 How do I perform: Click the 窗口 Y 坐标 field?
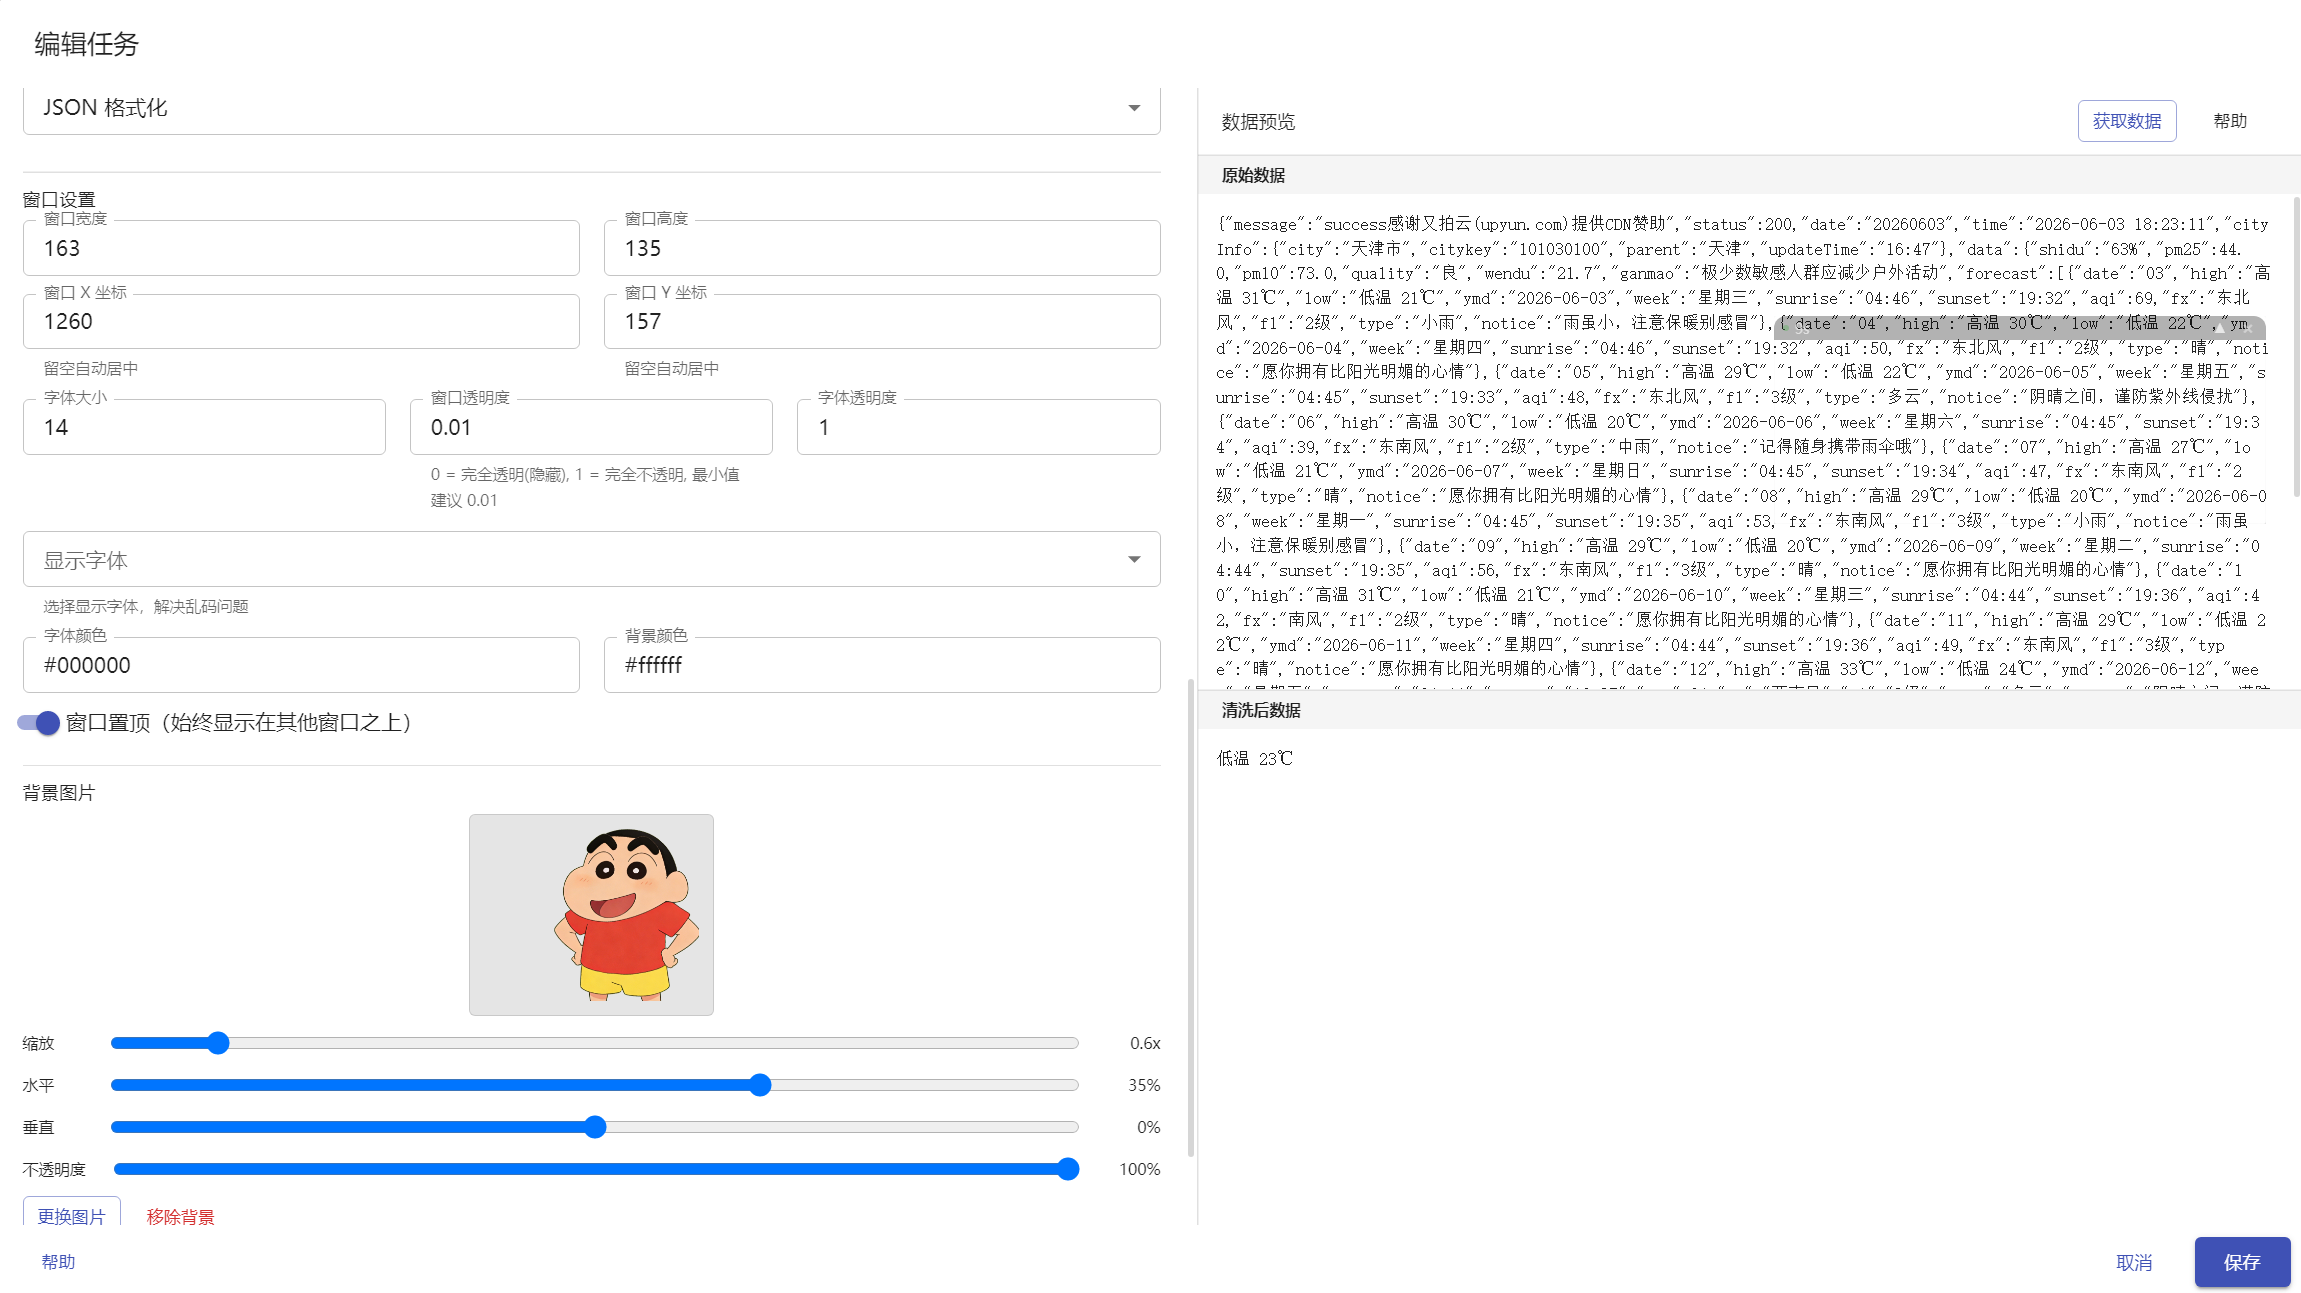(x=882, y=321)
